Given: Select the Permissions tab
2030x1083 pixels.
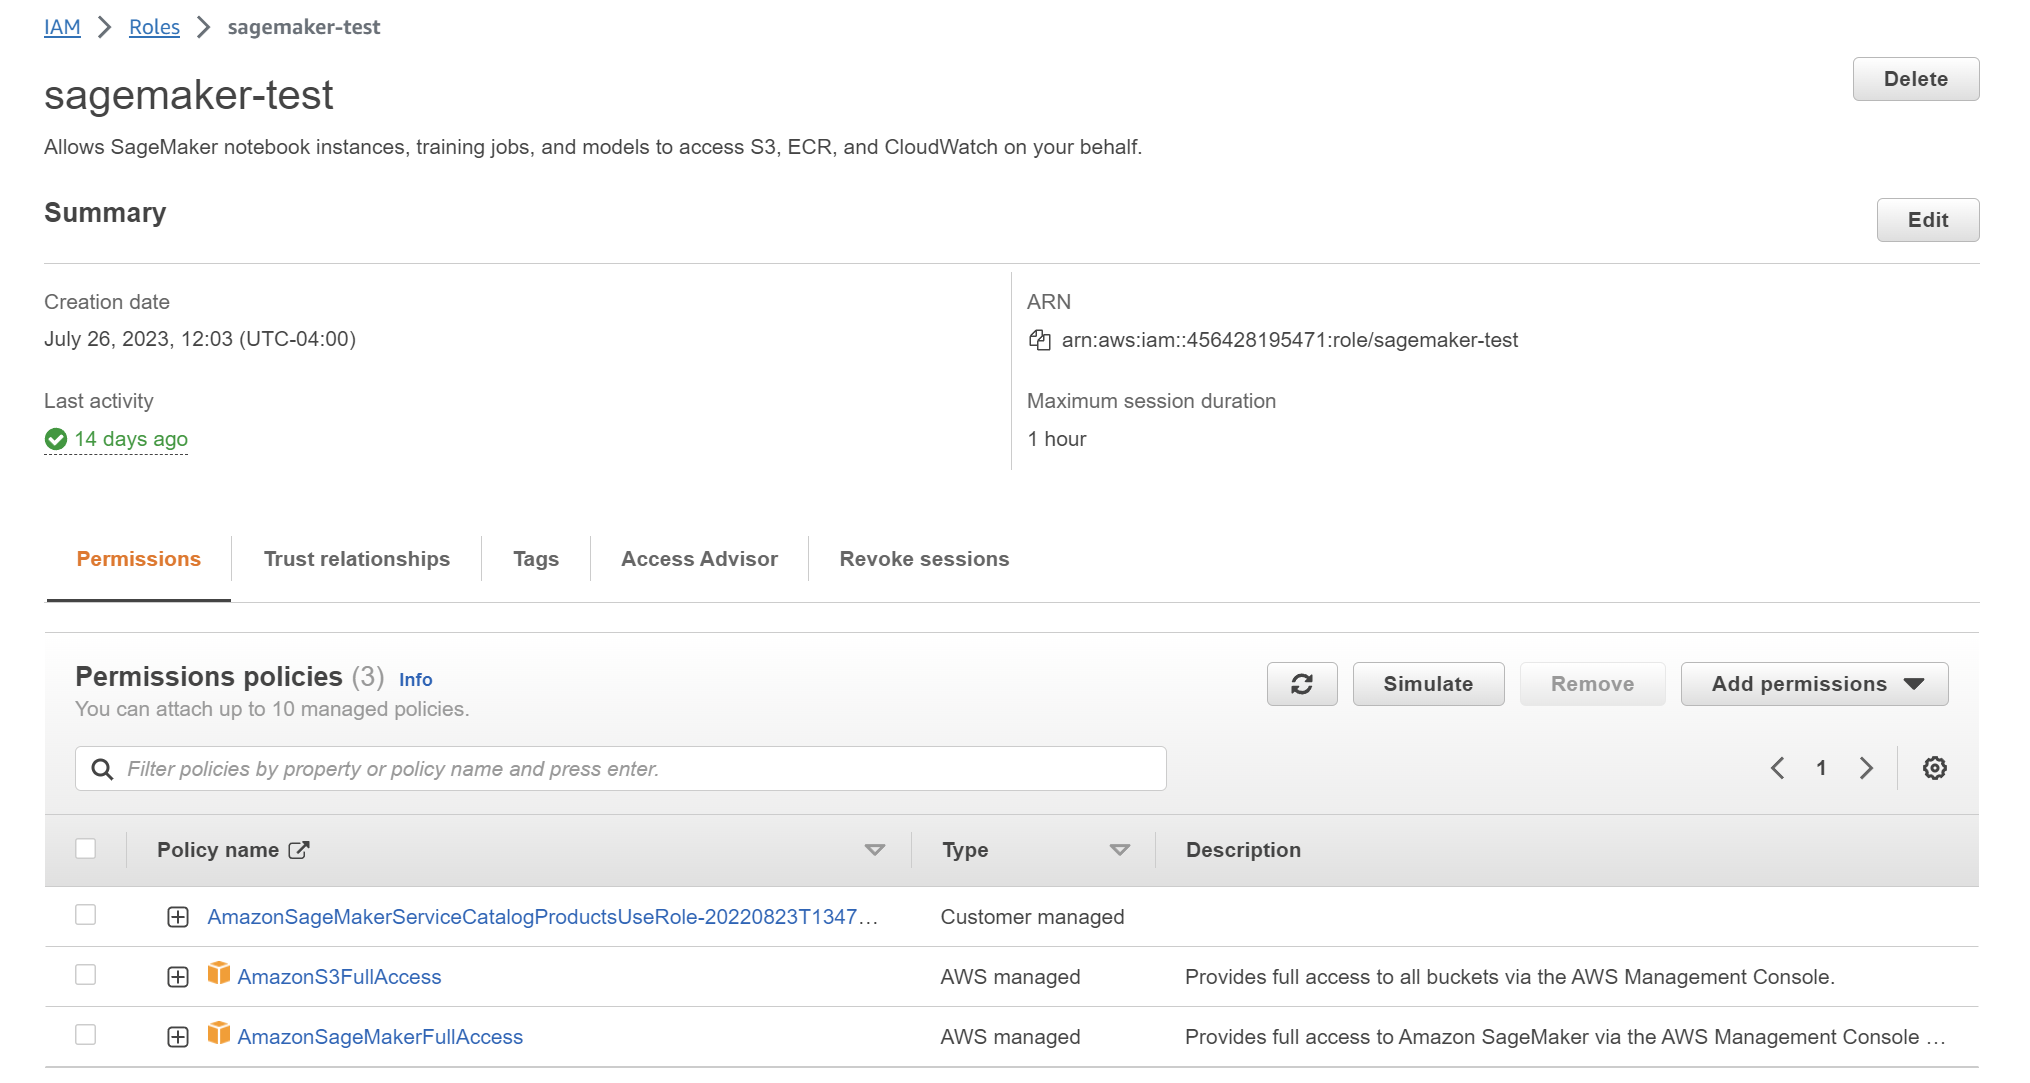Looking at the screenshot, I should point(139,559).
